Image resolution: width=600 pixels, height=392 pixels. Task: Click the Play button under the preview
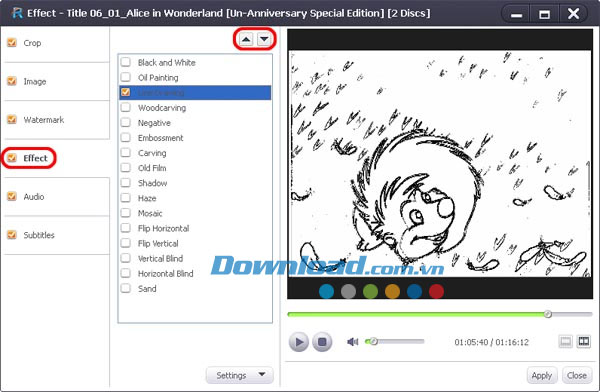pyautogui.click(x=299, y=342)
